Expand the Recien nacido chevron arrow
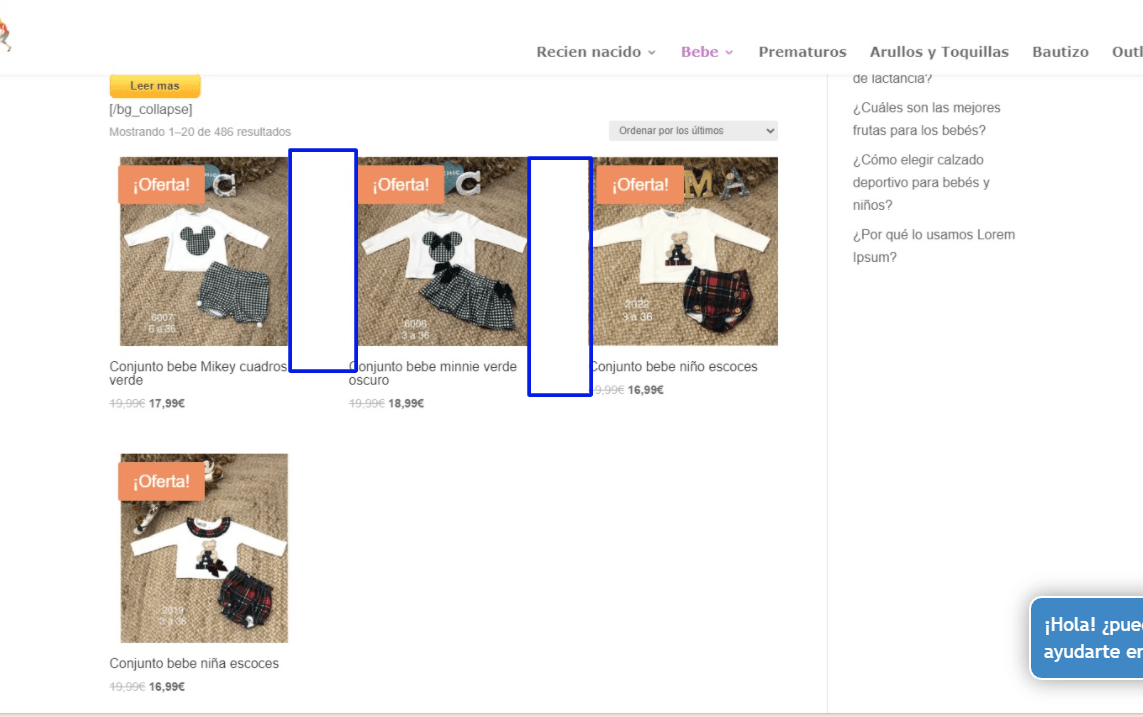The height and width of the screenshot is (717, 1143). coord(652,52)
